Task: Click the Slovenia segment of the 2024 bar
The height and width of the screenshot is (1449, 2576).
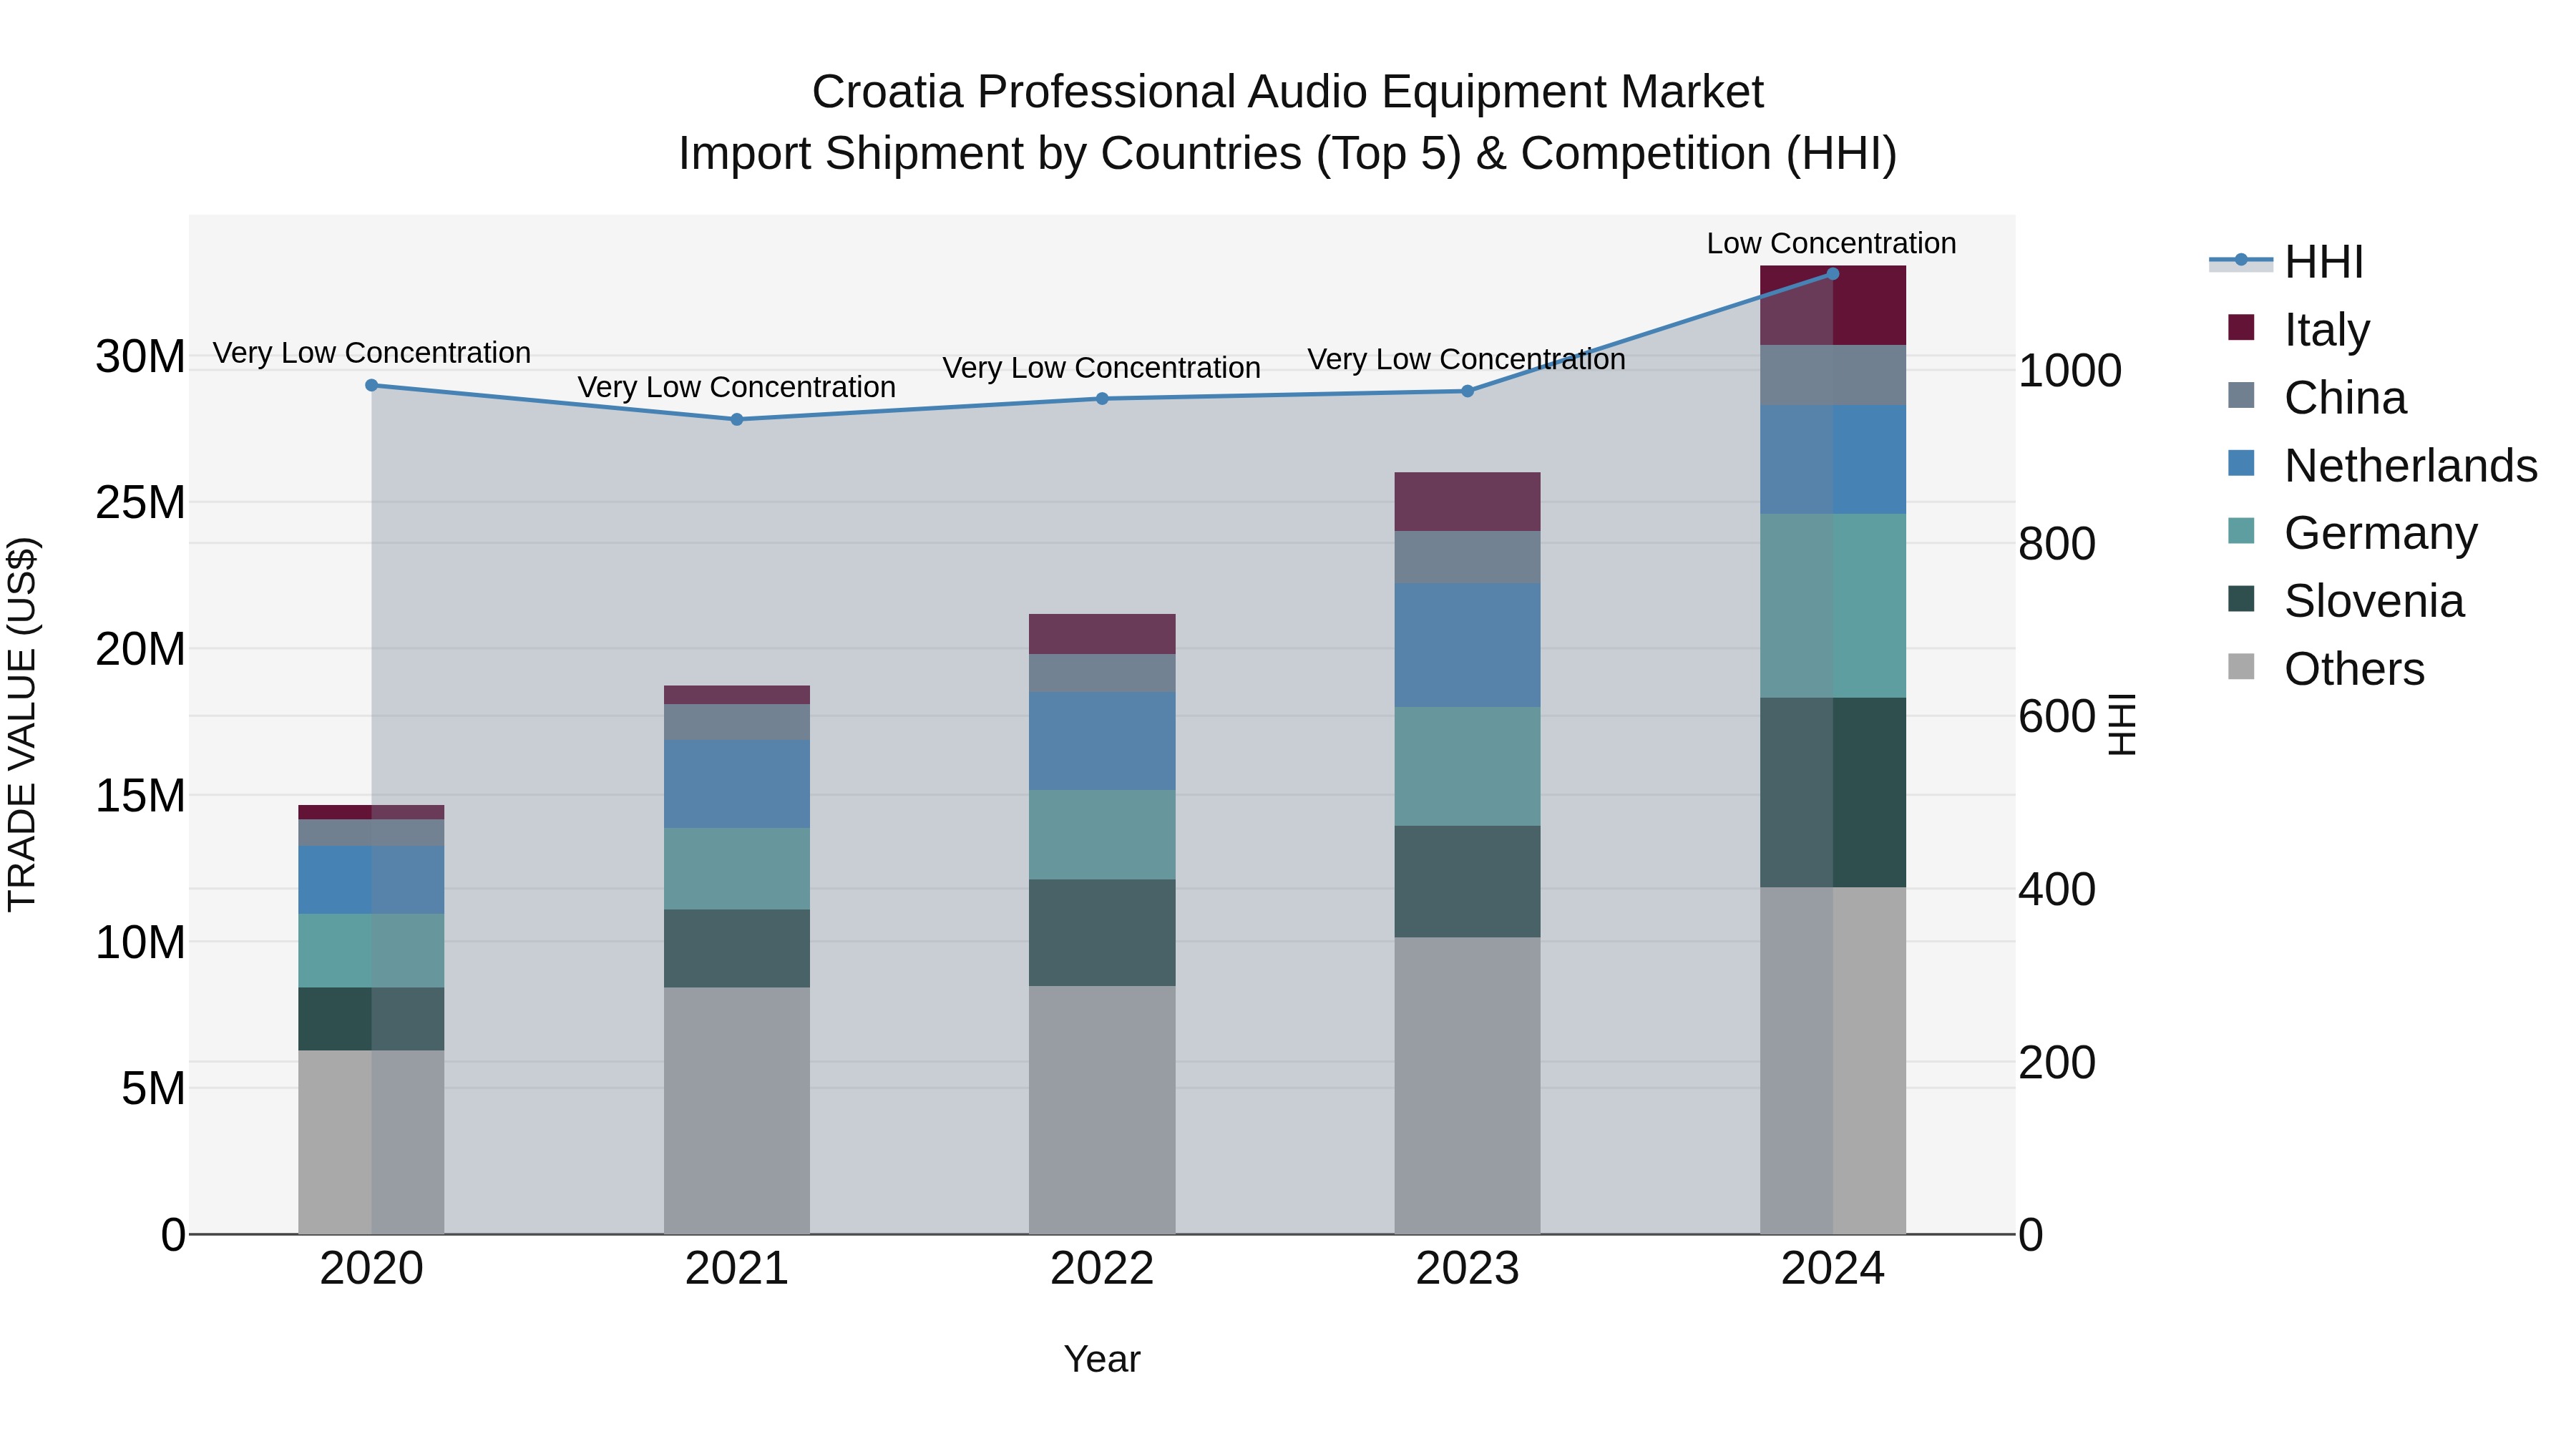Action: pyautogui.click(x=1833, y=792)
